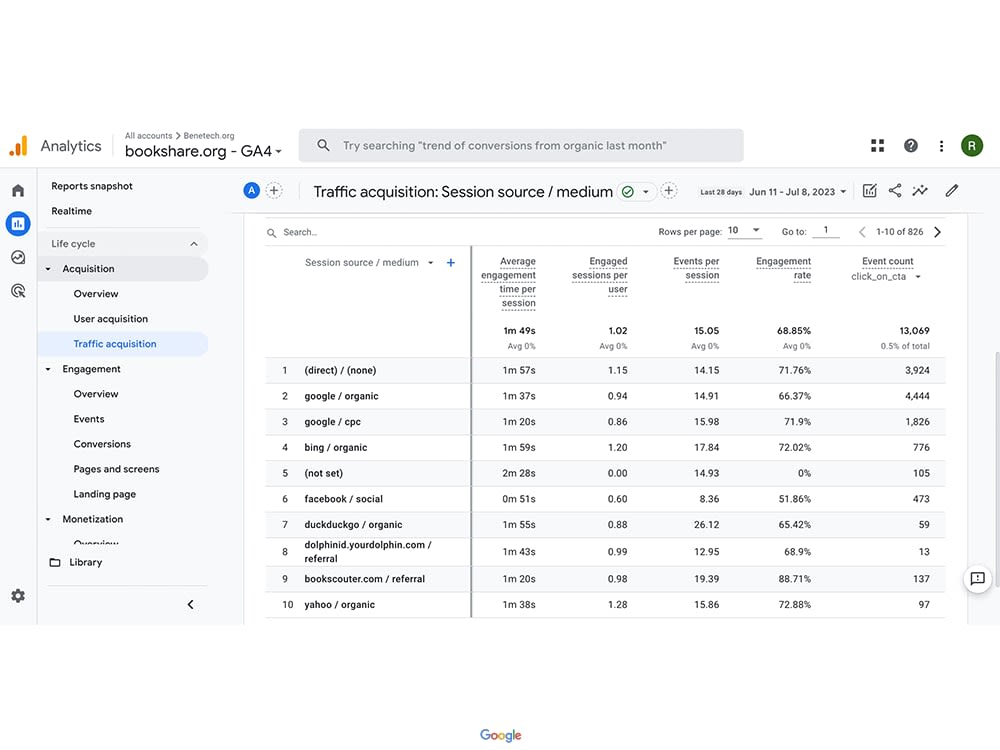Open the Rows per page dropdown
This screenshot has height=750, width=1000.
tap(745, 230)
